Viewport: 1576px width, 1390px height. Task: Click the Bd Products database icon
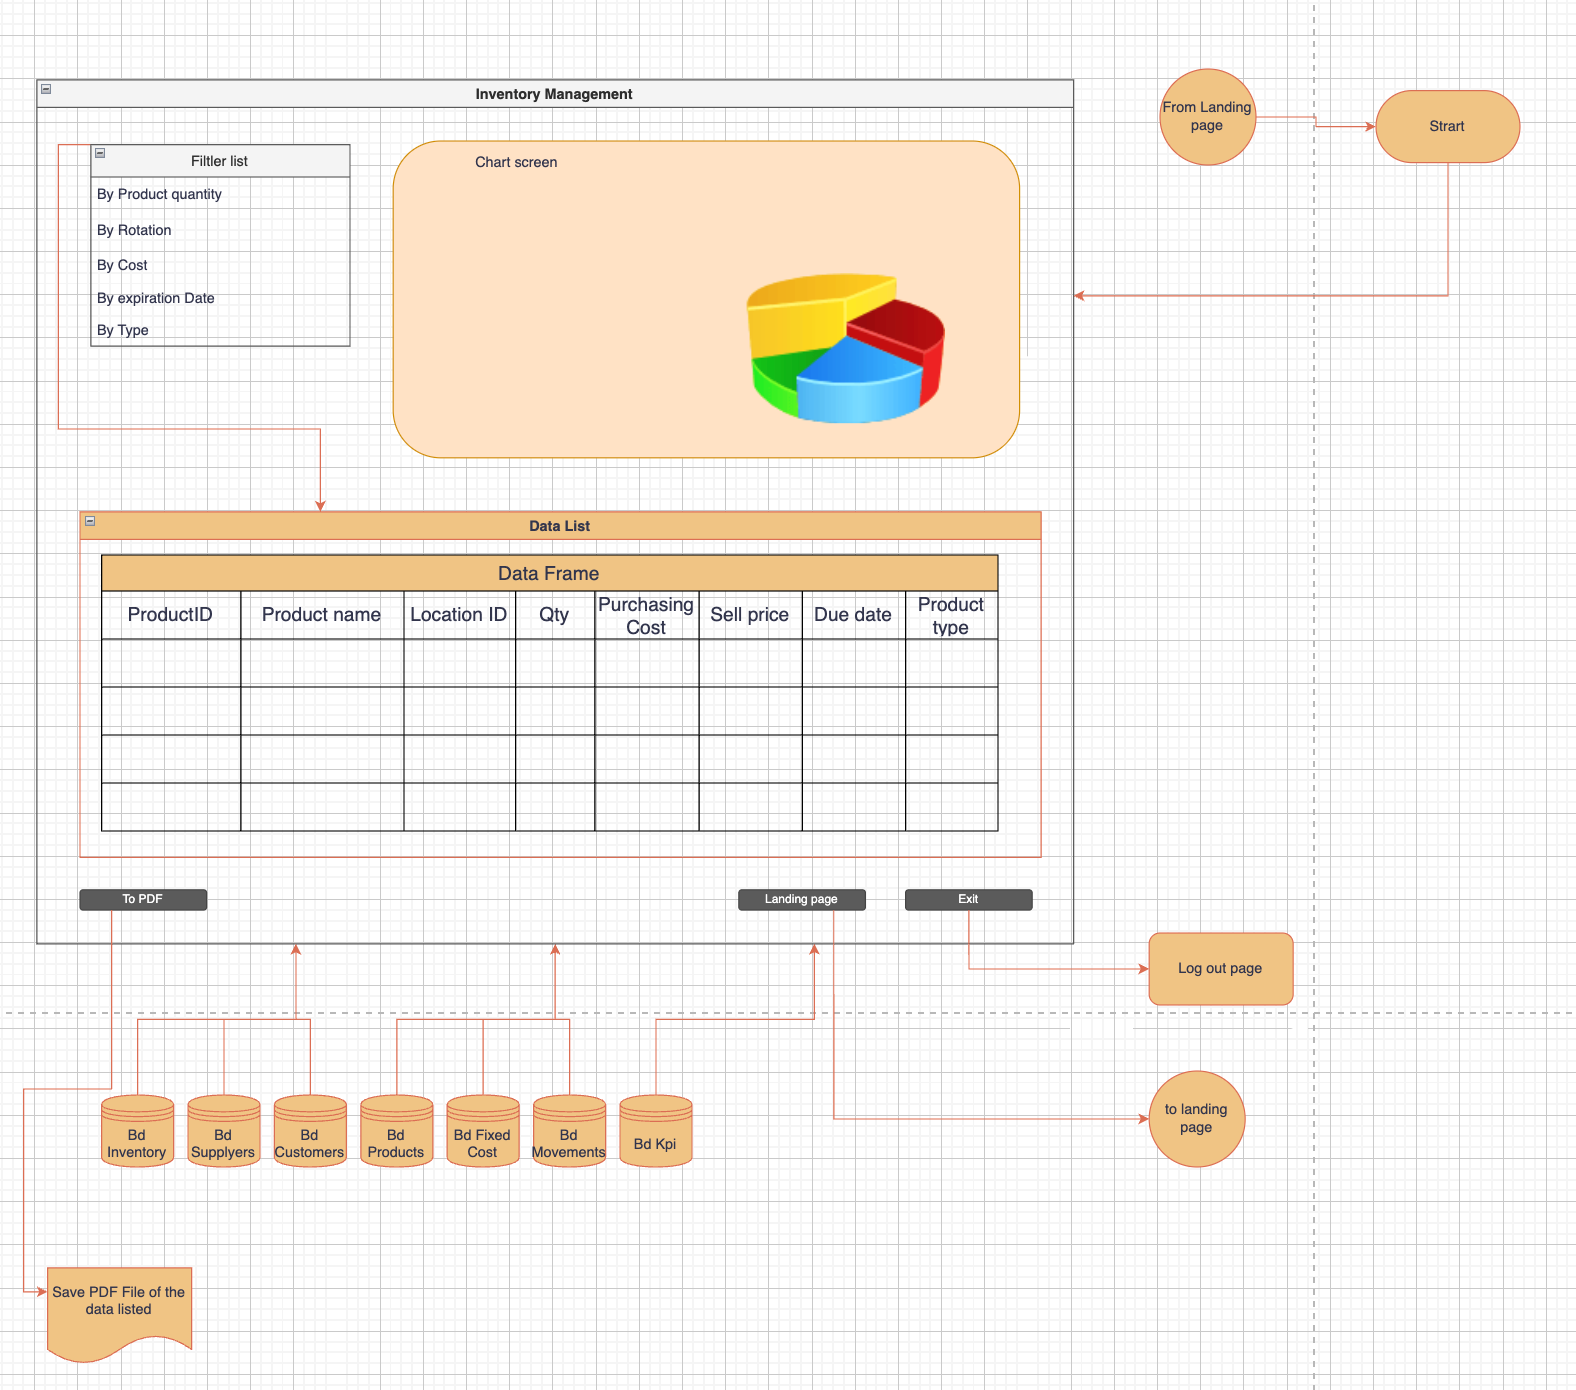coord(396,1132)
